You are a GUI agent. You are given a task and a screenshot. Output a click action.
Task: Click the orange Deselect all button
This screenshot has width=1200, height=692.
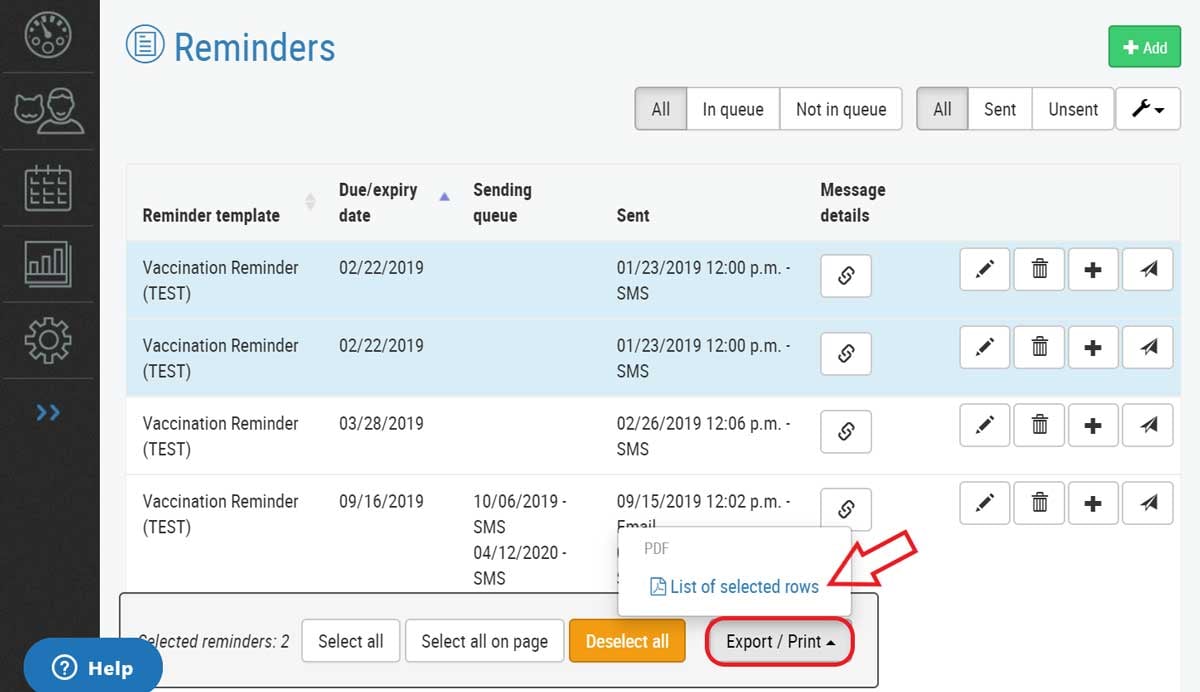click(x=627, y=641)
